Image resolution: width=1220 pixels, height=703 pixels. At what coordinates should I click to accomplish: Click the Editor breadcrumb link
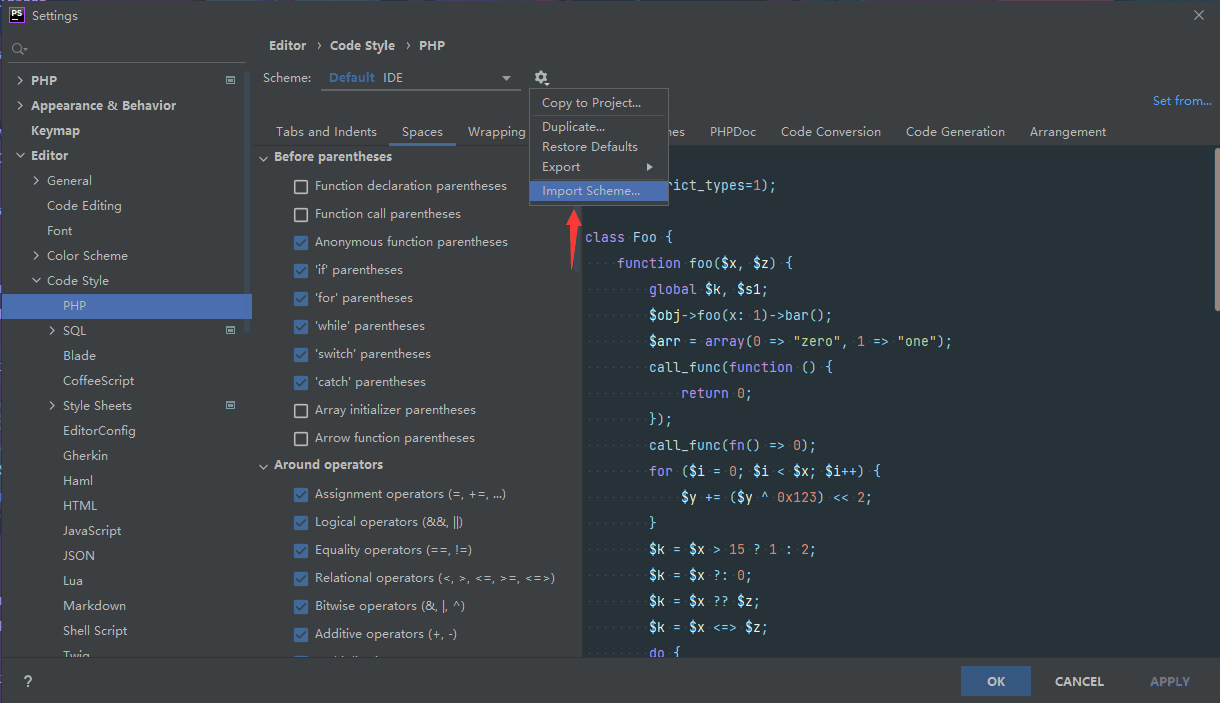pyautogui.click(x=288, y=46)
